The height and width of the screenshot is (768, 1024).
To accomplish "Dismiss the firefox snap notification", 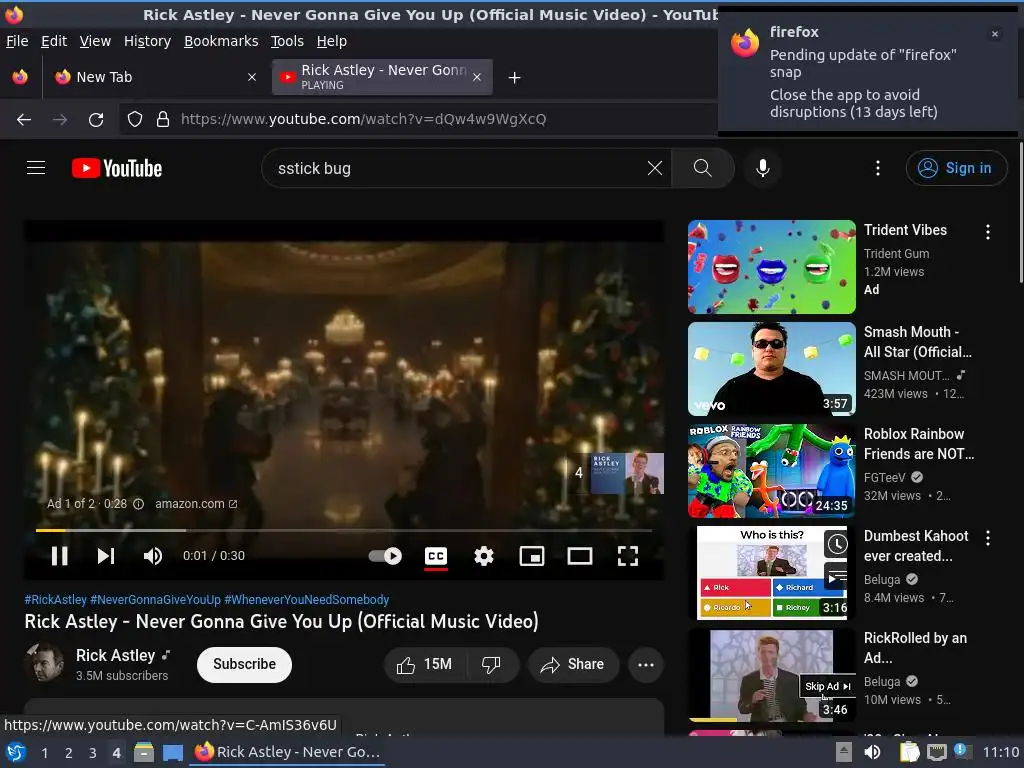I will point(995,34).
